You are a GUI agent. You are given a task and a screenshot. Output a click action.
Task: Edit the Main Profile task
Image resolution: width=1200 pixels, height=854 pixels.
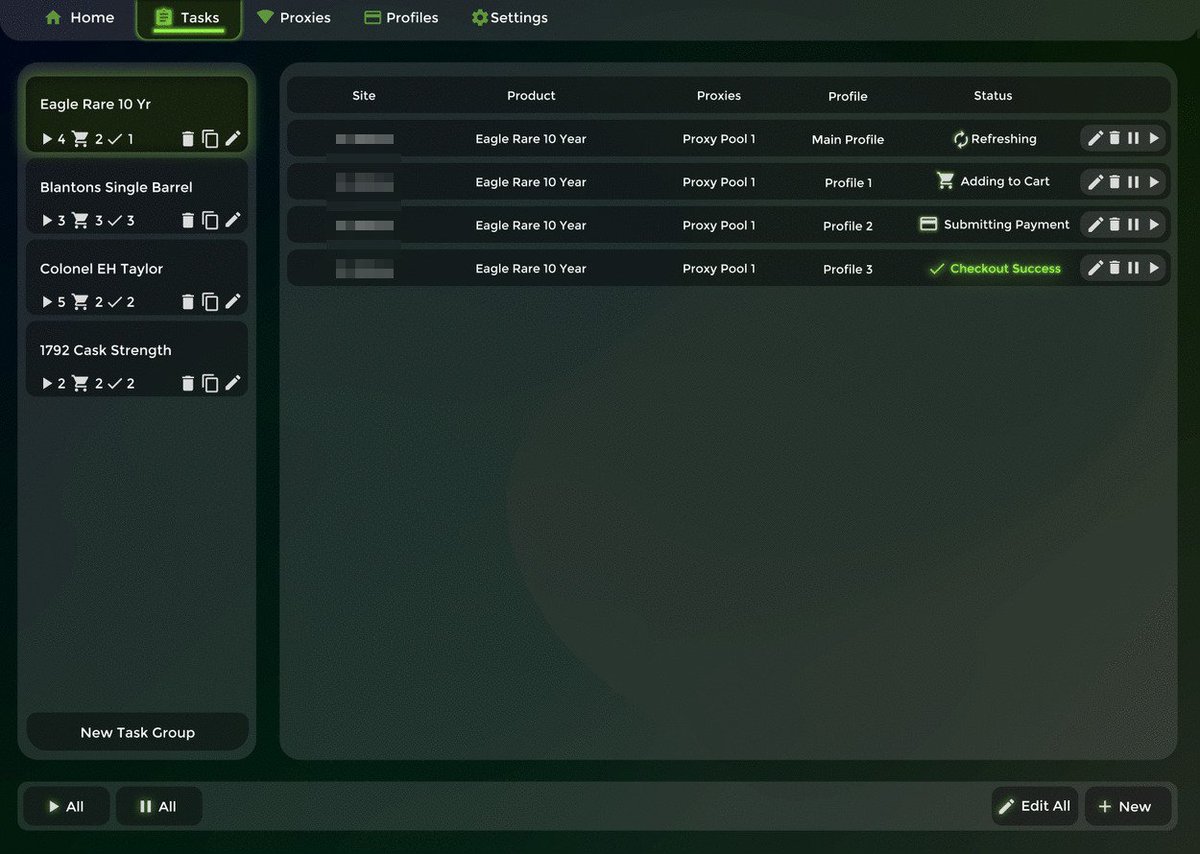tap(1095, 139)
